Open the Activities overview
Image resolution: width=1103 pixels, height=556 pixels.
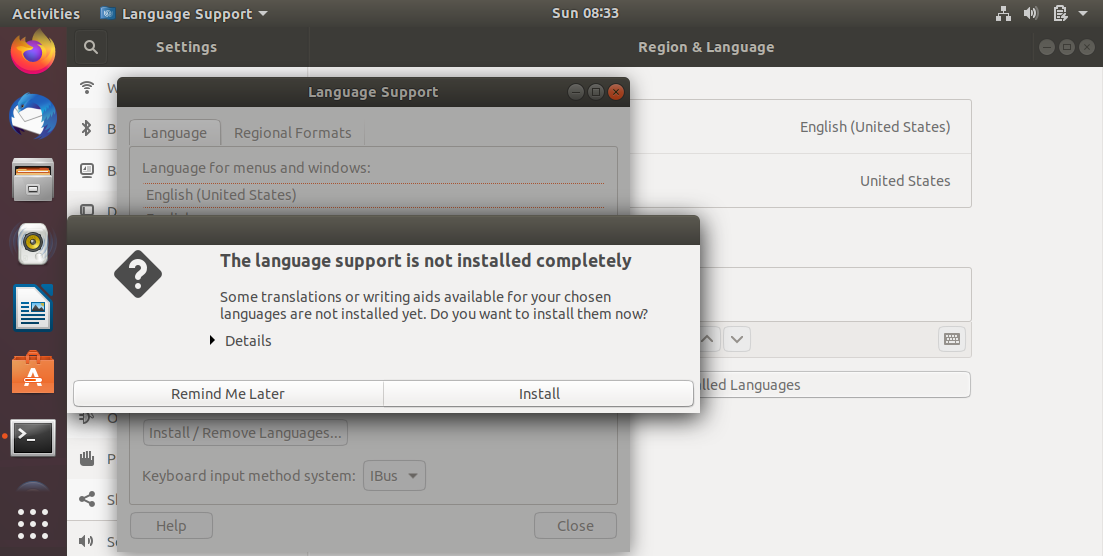46,14
